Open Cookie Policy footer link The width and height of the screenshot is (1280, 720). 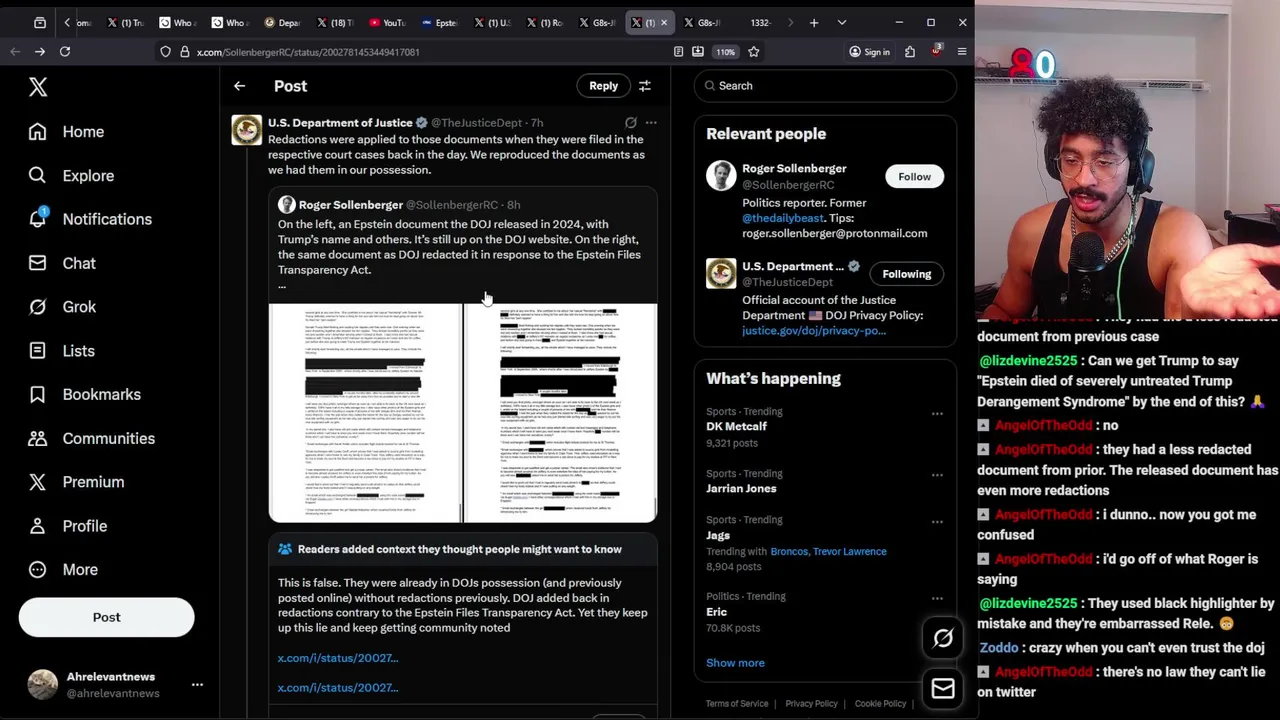[880, 704]
